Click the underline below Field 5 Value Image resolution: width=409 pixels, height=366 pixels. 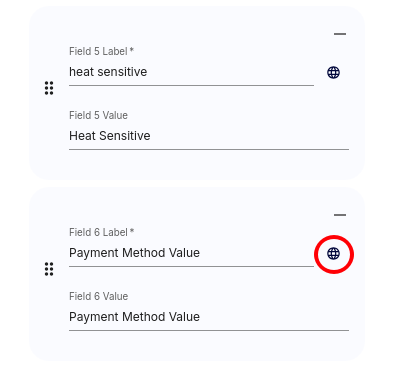(209, 150)
